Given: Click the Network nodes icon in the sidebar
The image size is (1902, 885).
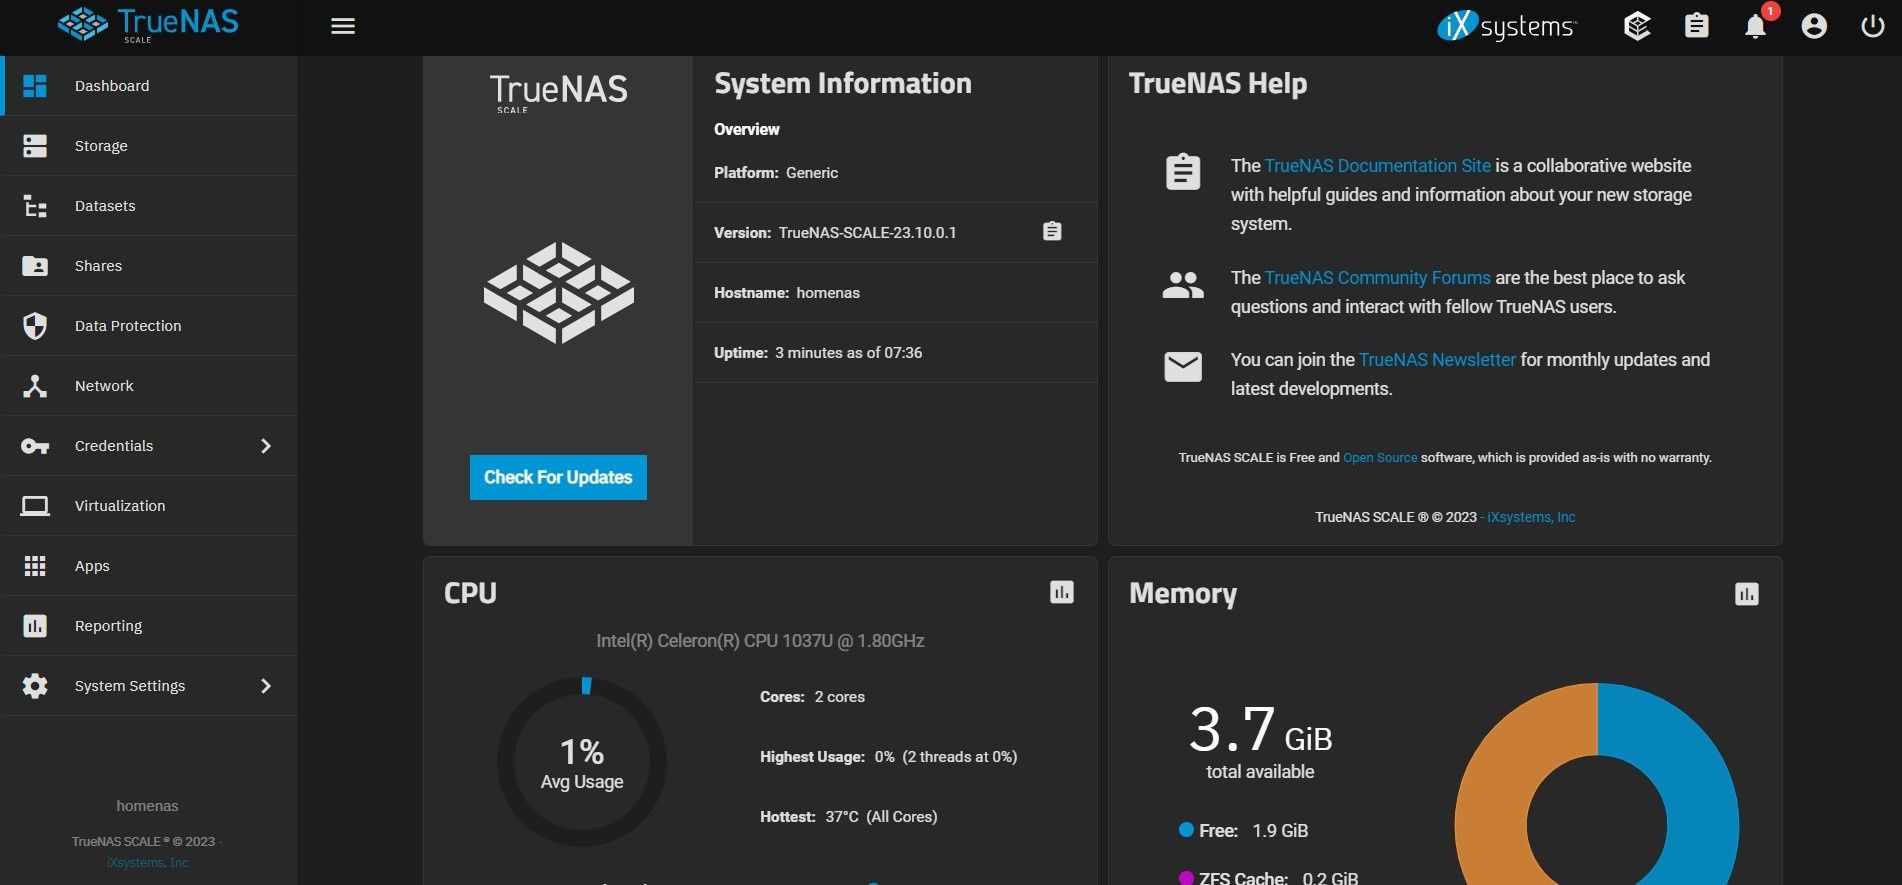Looking at the screenshot, I should (x=35, y=386).
